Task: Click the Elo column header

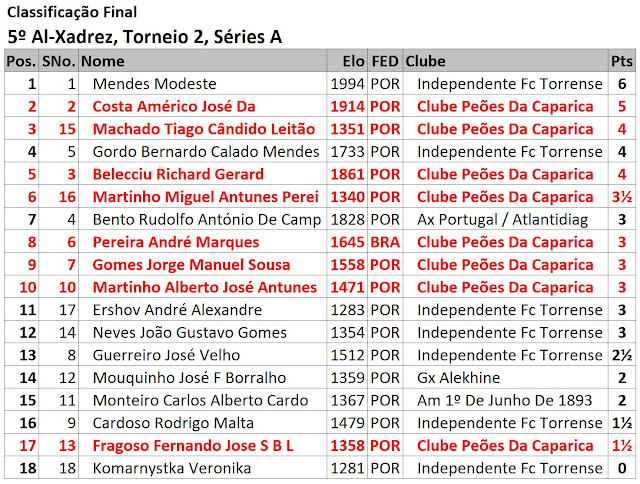Action: pos(353,61)
